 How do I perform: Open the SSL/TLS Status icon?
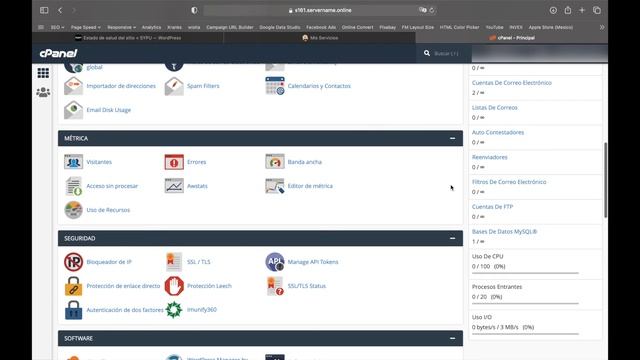tap(275, 286)
